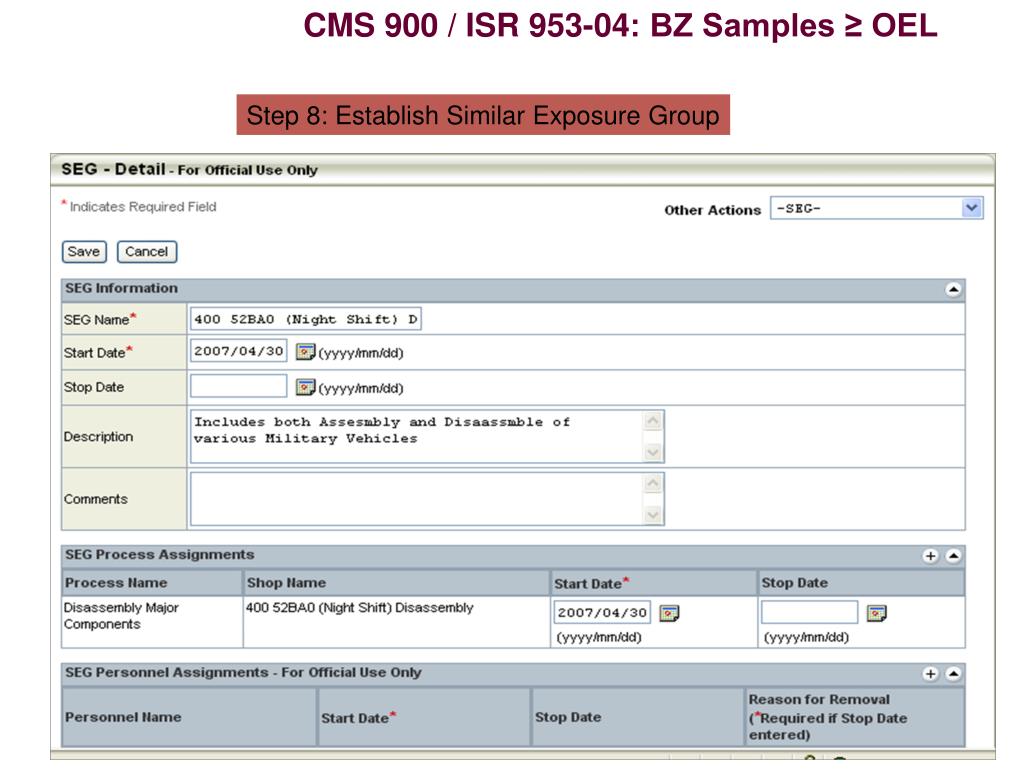Screen dimensions: 1023x780
Task: Click the Description text area
Action: click(x=427, y=436)
